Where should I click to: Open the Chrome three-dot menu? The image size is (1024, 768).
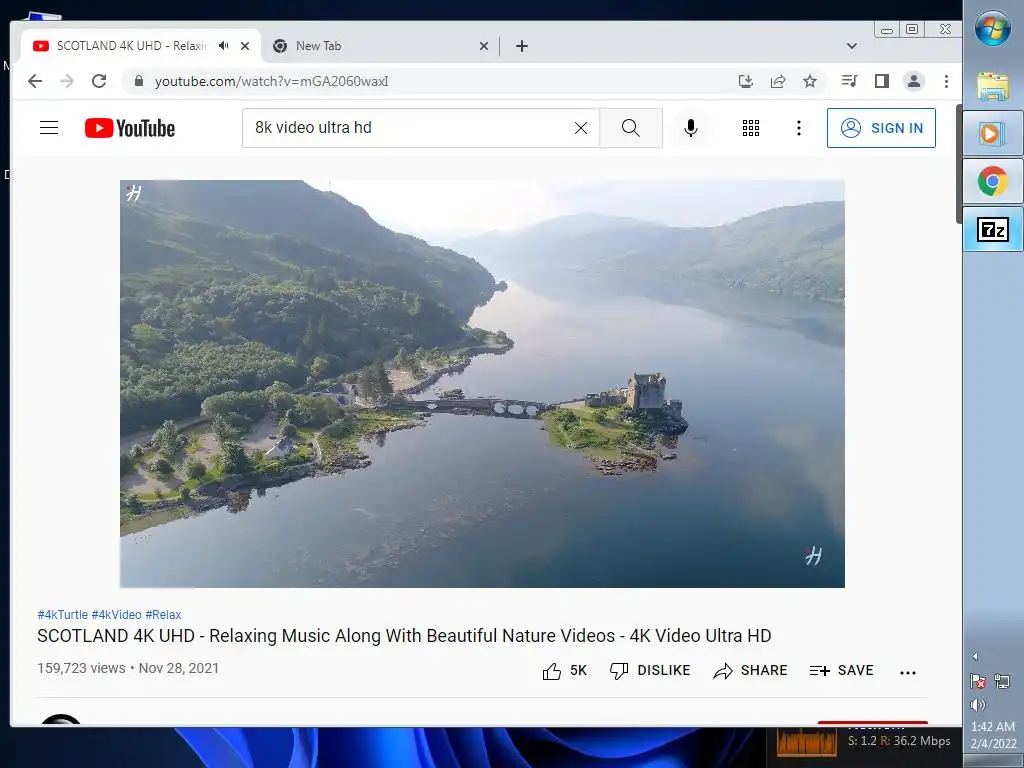pyautogui.click(x=946, y=81)
